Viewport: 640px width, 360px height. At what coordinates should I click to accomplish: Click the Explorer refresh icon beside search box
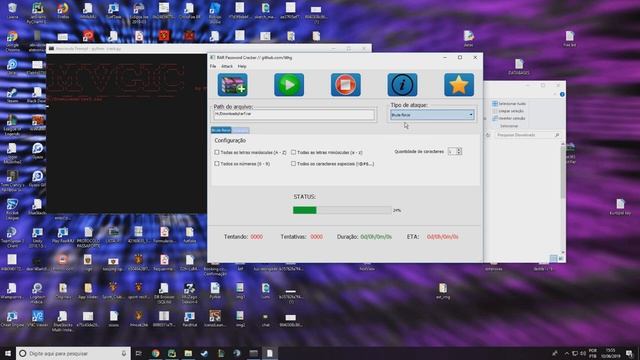pos(488,135)
